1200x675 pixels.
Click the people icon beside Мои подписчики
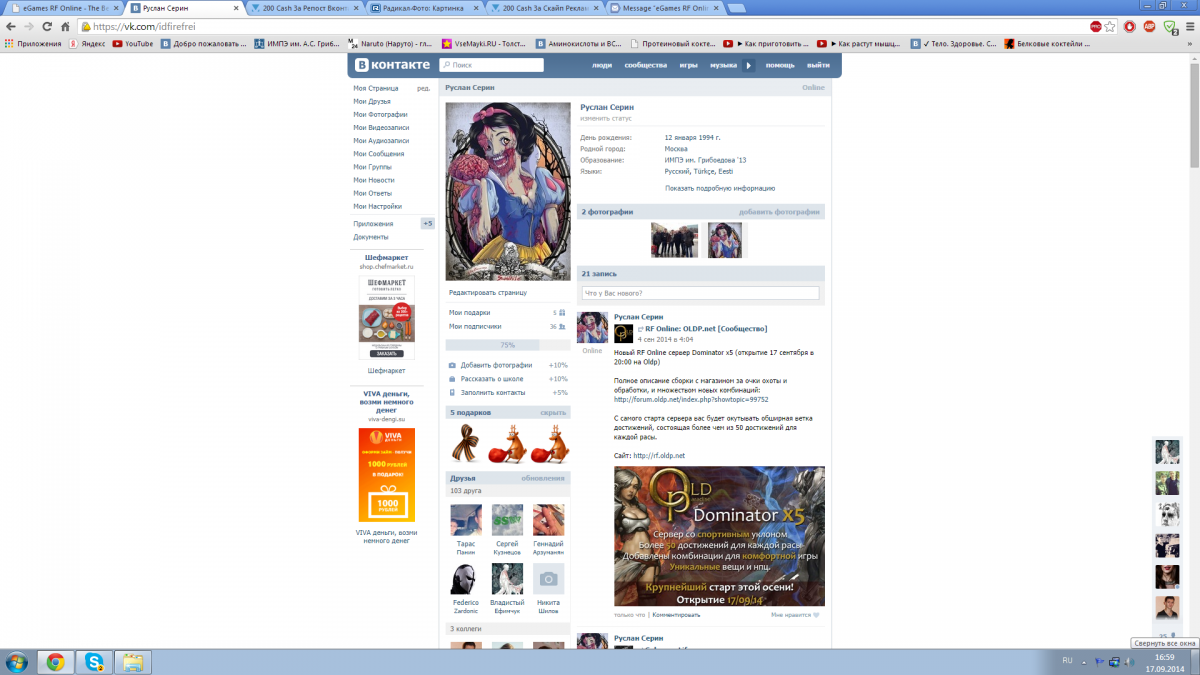564,326
